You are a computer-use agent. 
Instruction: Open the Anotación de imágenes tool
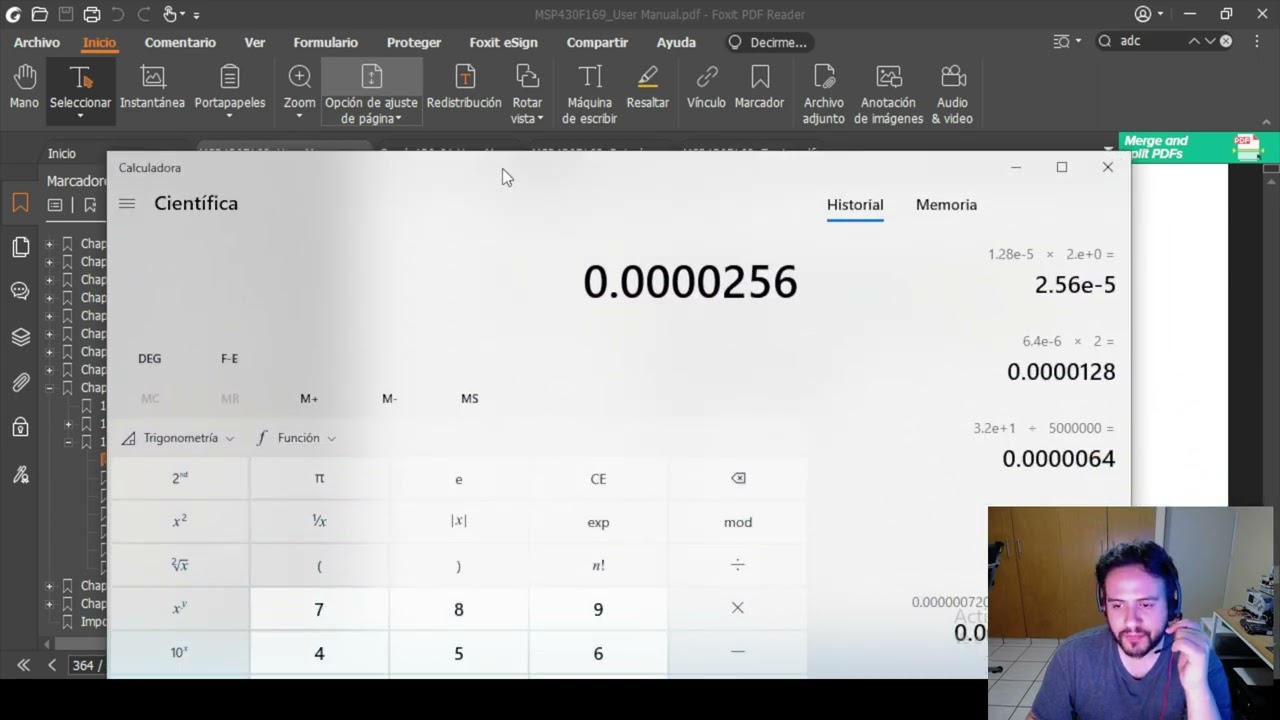click(x=888, y=95)
